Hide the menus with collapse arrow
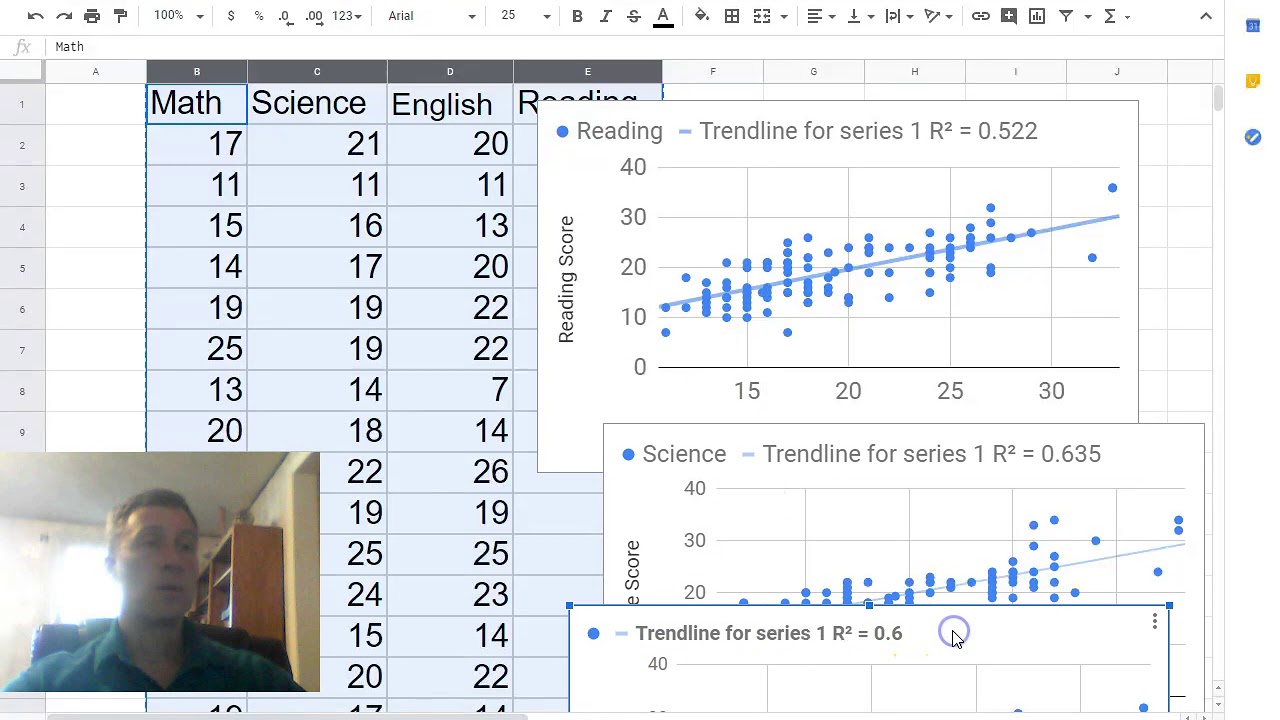The width and height of the screenshot is (1280, 720). tap(1206, 16)
